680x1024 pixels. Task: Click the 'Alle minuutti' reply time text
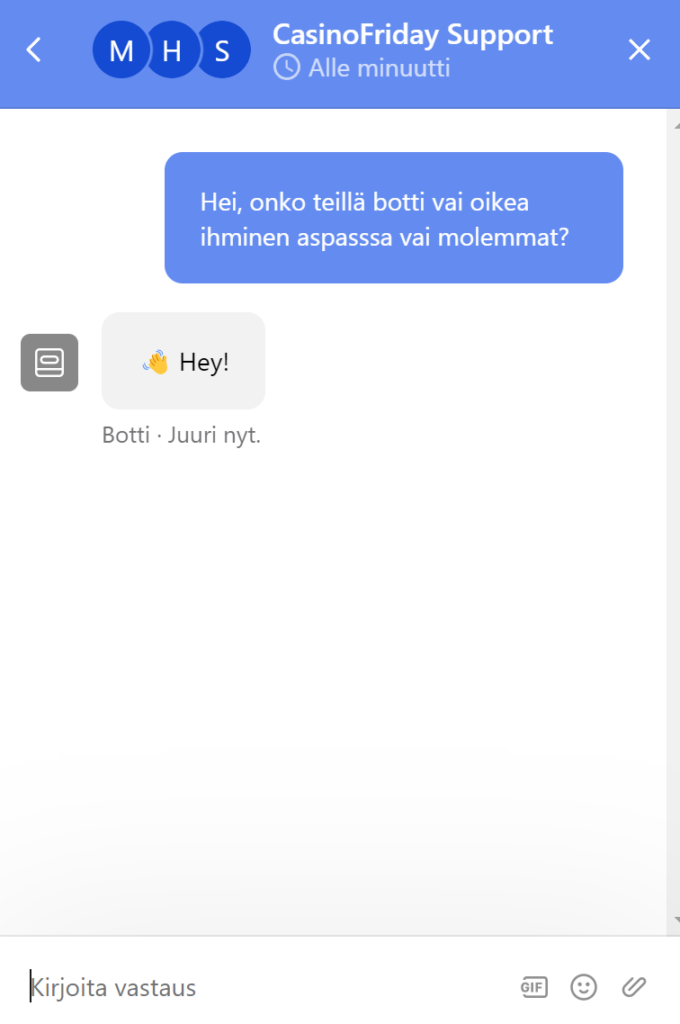[379, 68]
